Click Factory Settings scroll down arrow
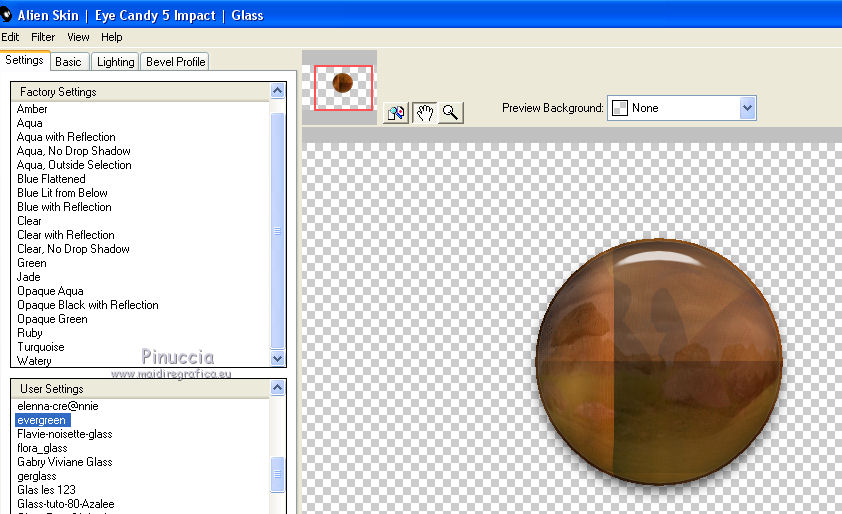Image resolution: width=842 pixels, height=514 pixels. (x=278, y=358)
